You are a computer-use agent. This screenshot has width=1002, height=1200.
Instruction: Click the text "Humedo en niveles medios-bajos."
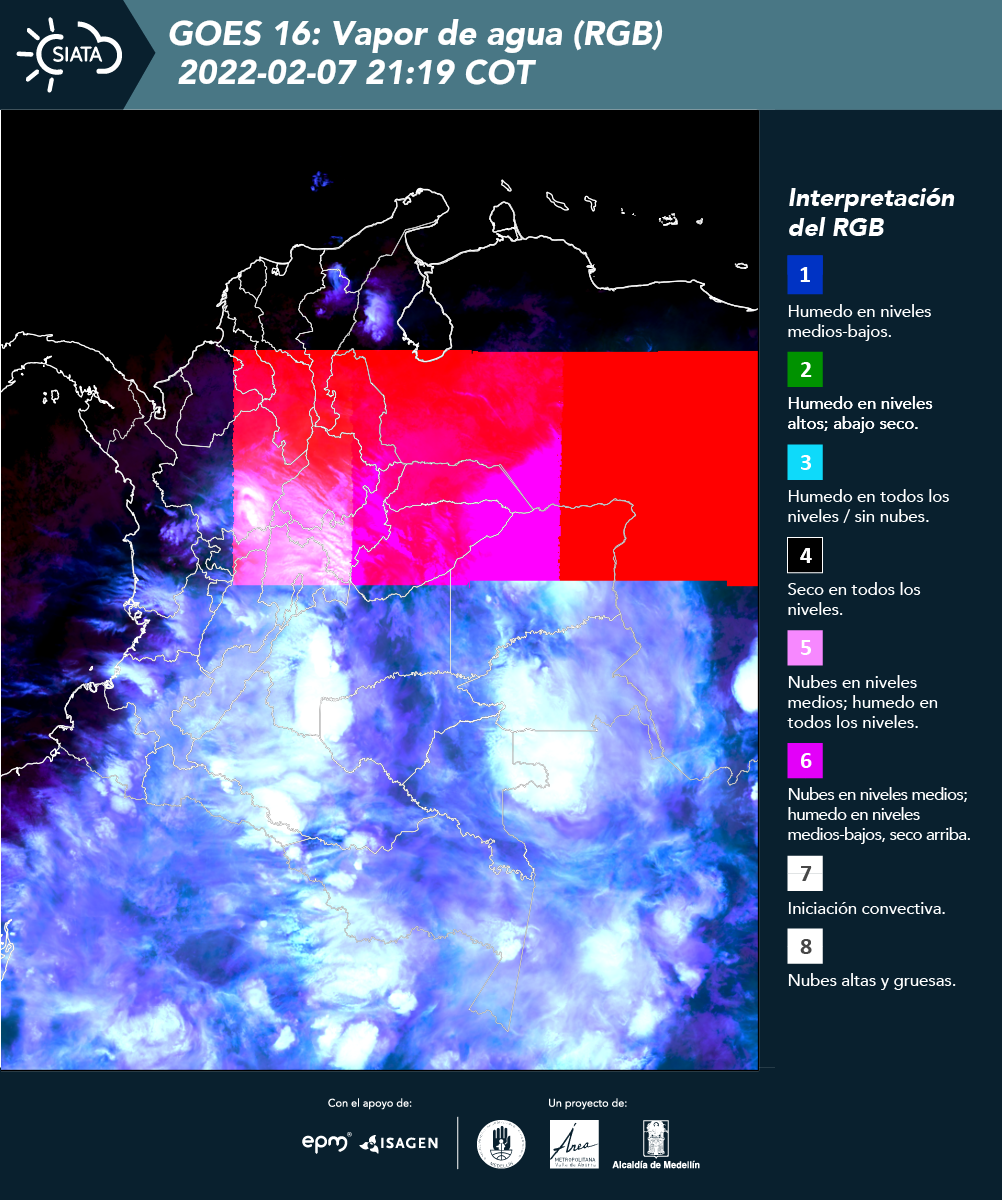coord(860,321)
